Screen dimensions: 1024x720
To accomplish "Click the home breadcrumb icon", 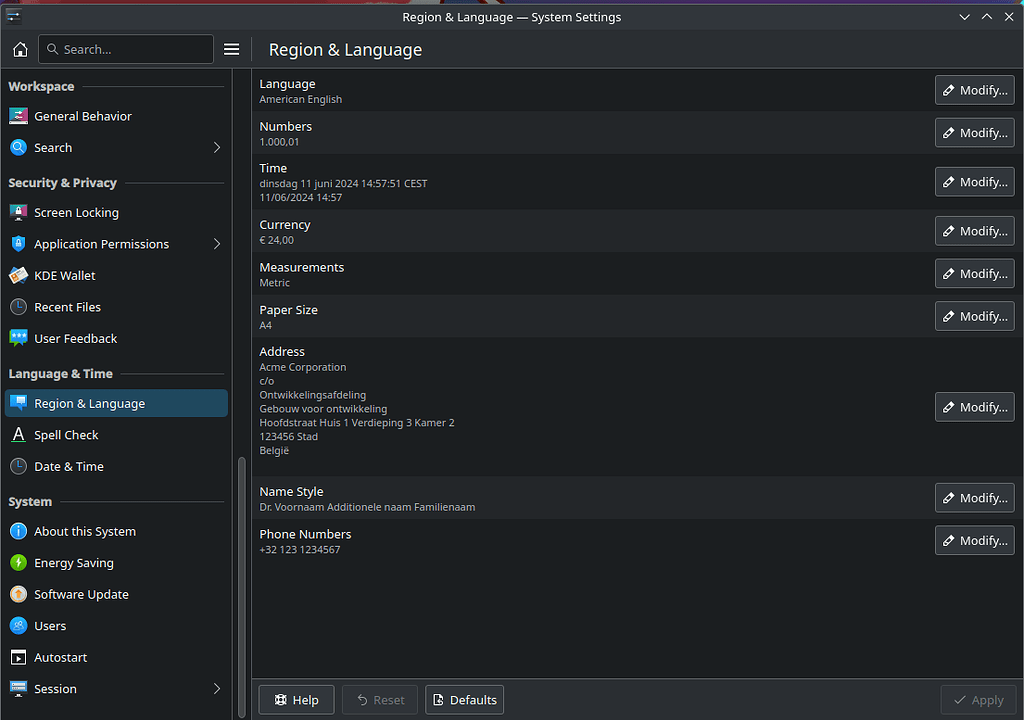I will [20, 48].
